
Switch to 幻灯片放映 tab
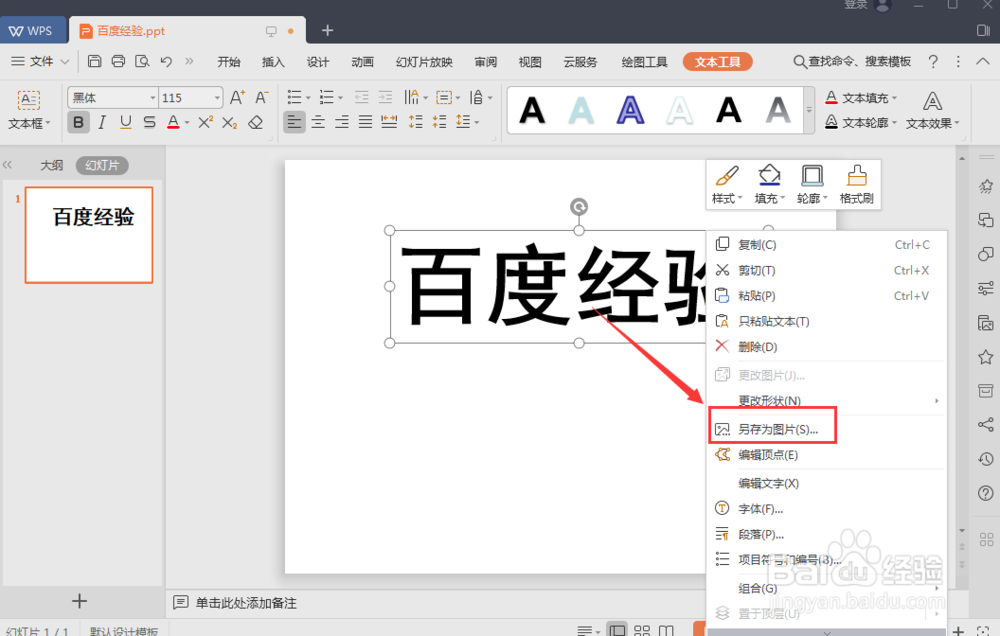[424, 62]
